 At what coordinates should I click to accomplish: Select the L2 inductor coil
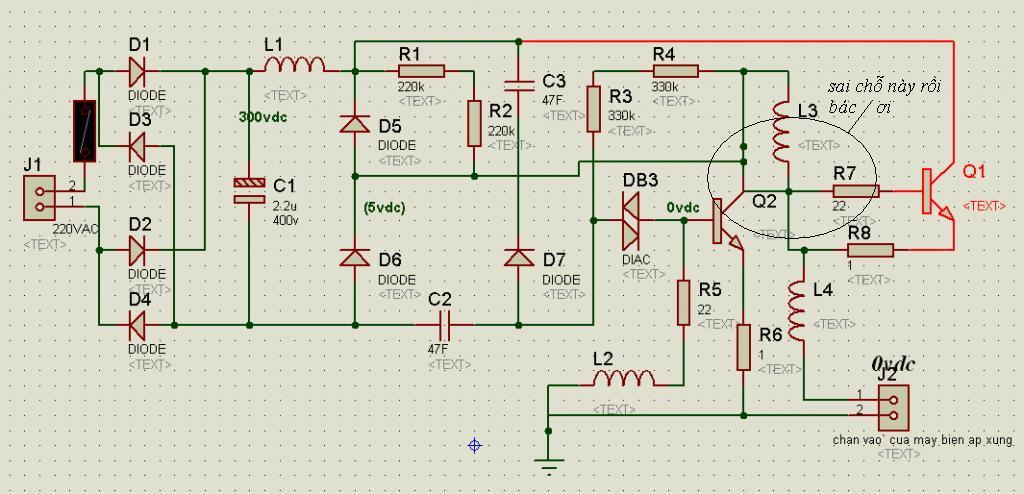click(x=624, y=378)
